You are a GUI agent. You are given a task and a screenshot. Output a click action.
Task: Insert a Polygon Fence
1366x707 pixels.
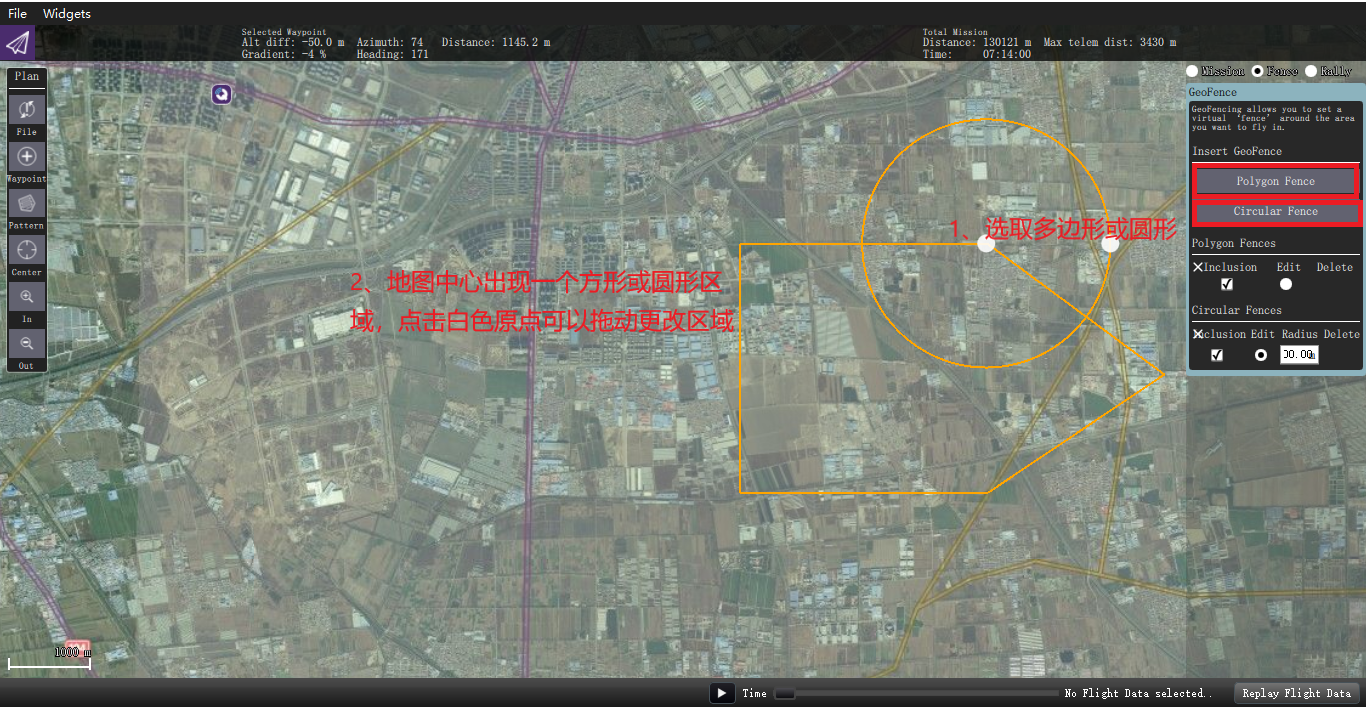[x=1275, y=181]
